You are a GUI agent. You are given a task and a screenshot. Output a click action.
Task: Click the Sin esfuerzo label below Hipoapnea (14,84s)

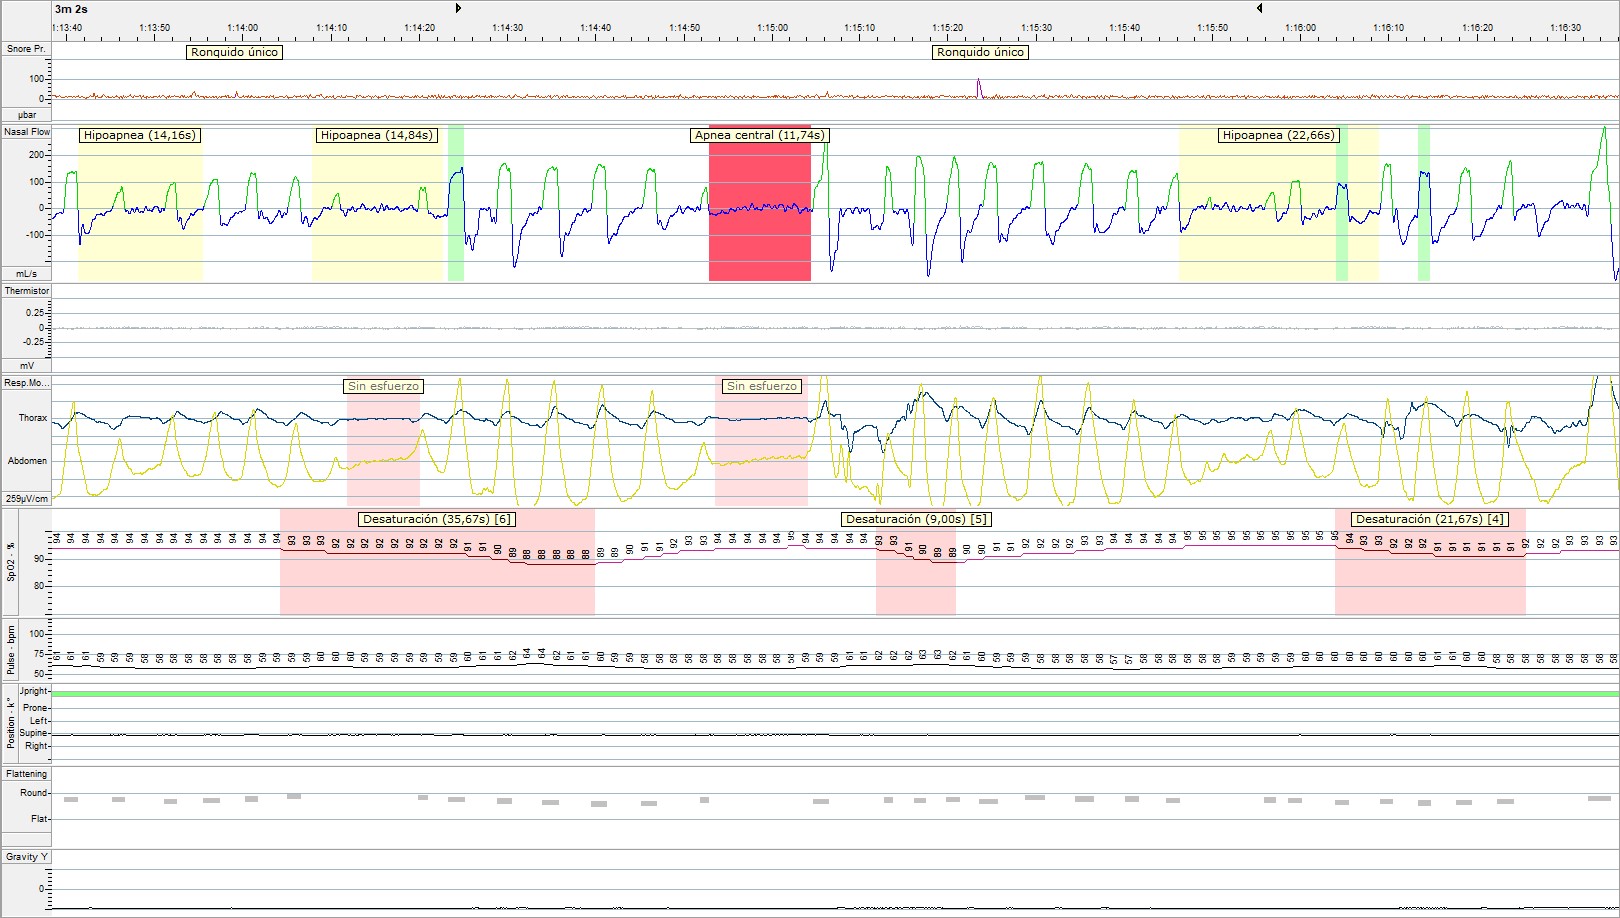[383, 386]
